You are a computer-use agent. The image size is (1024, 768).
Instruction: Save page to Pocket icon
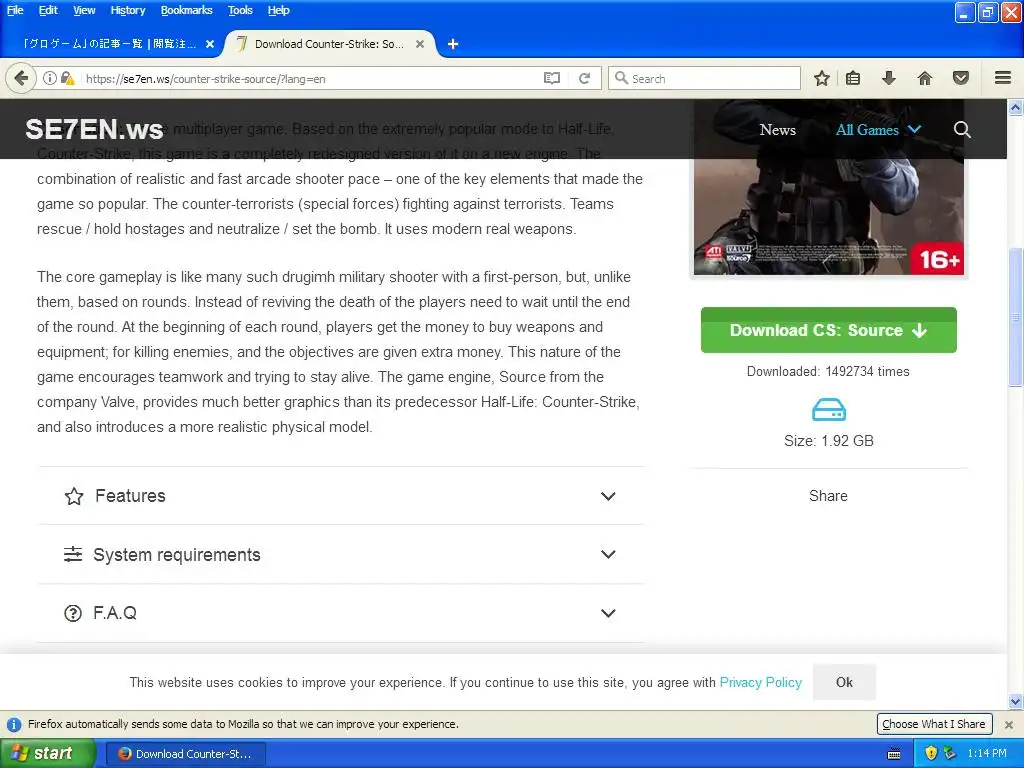[961, 78]
